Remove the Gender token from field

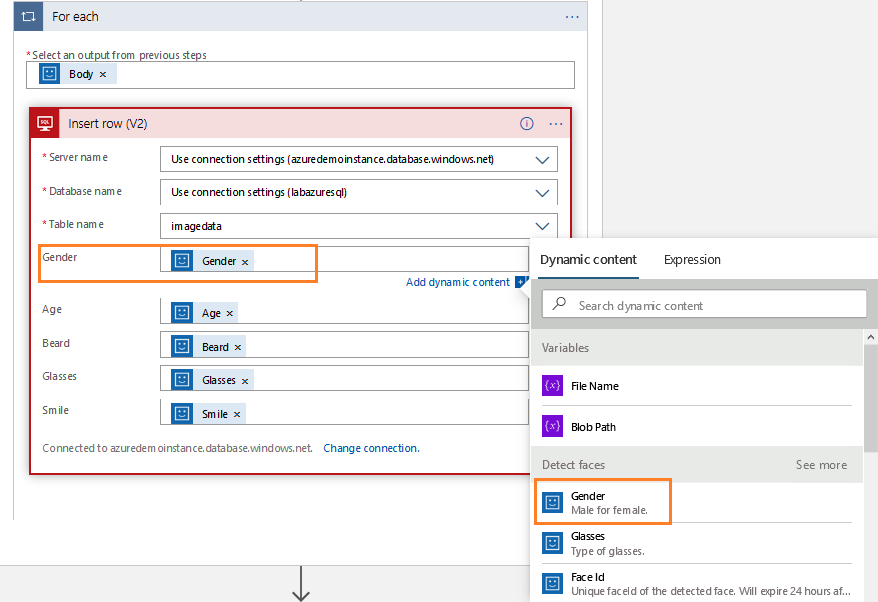click(x=245, y=262)
